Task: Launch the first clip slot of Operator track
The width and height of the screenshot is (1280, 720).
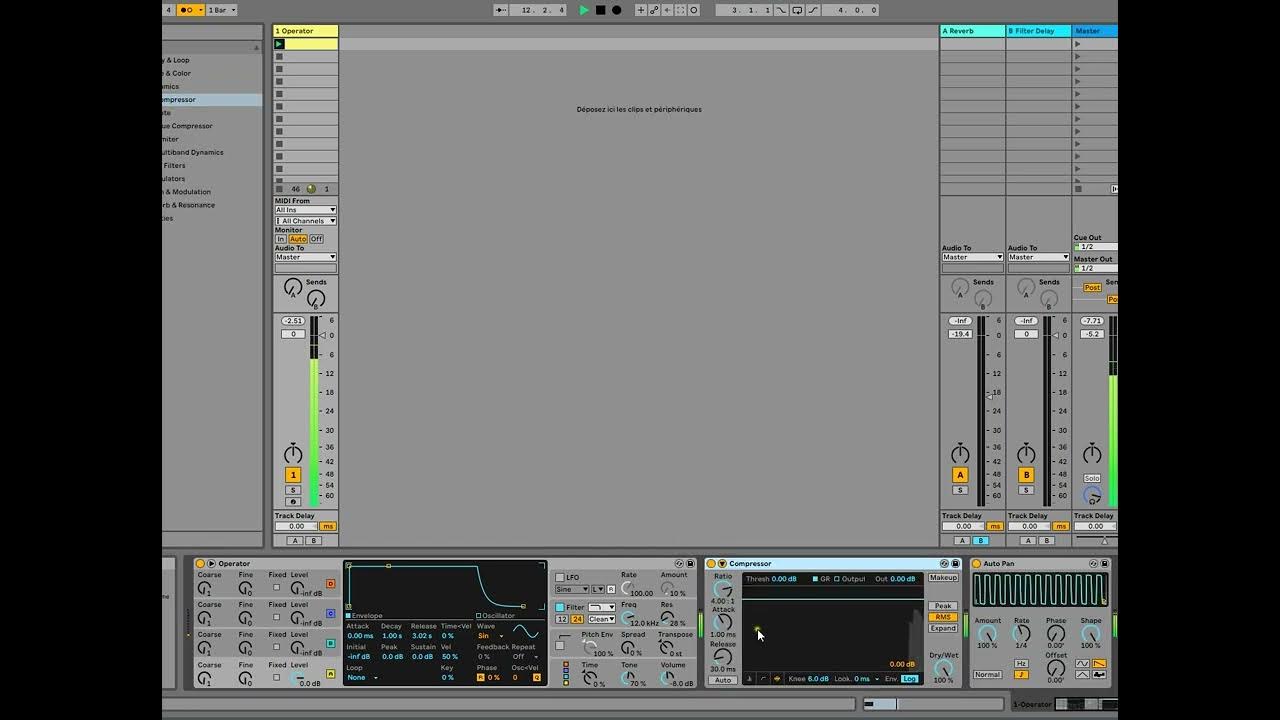Action: pyautogui.click(x=279, y=44)
